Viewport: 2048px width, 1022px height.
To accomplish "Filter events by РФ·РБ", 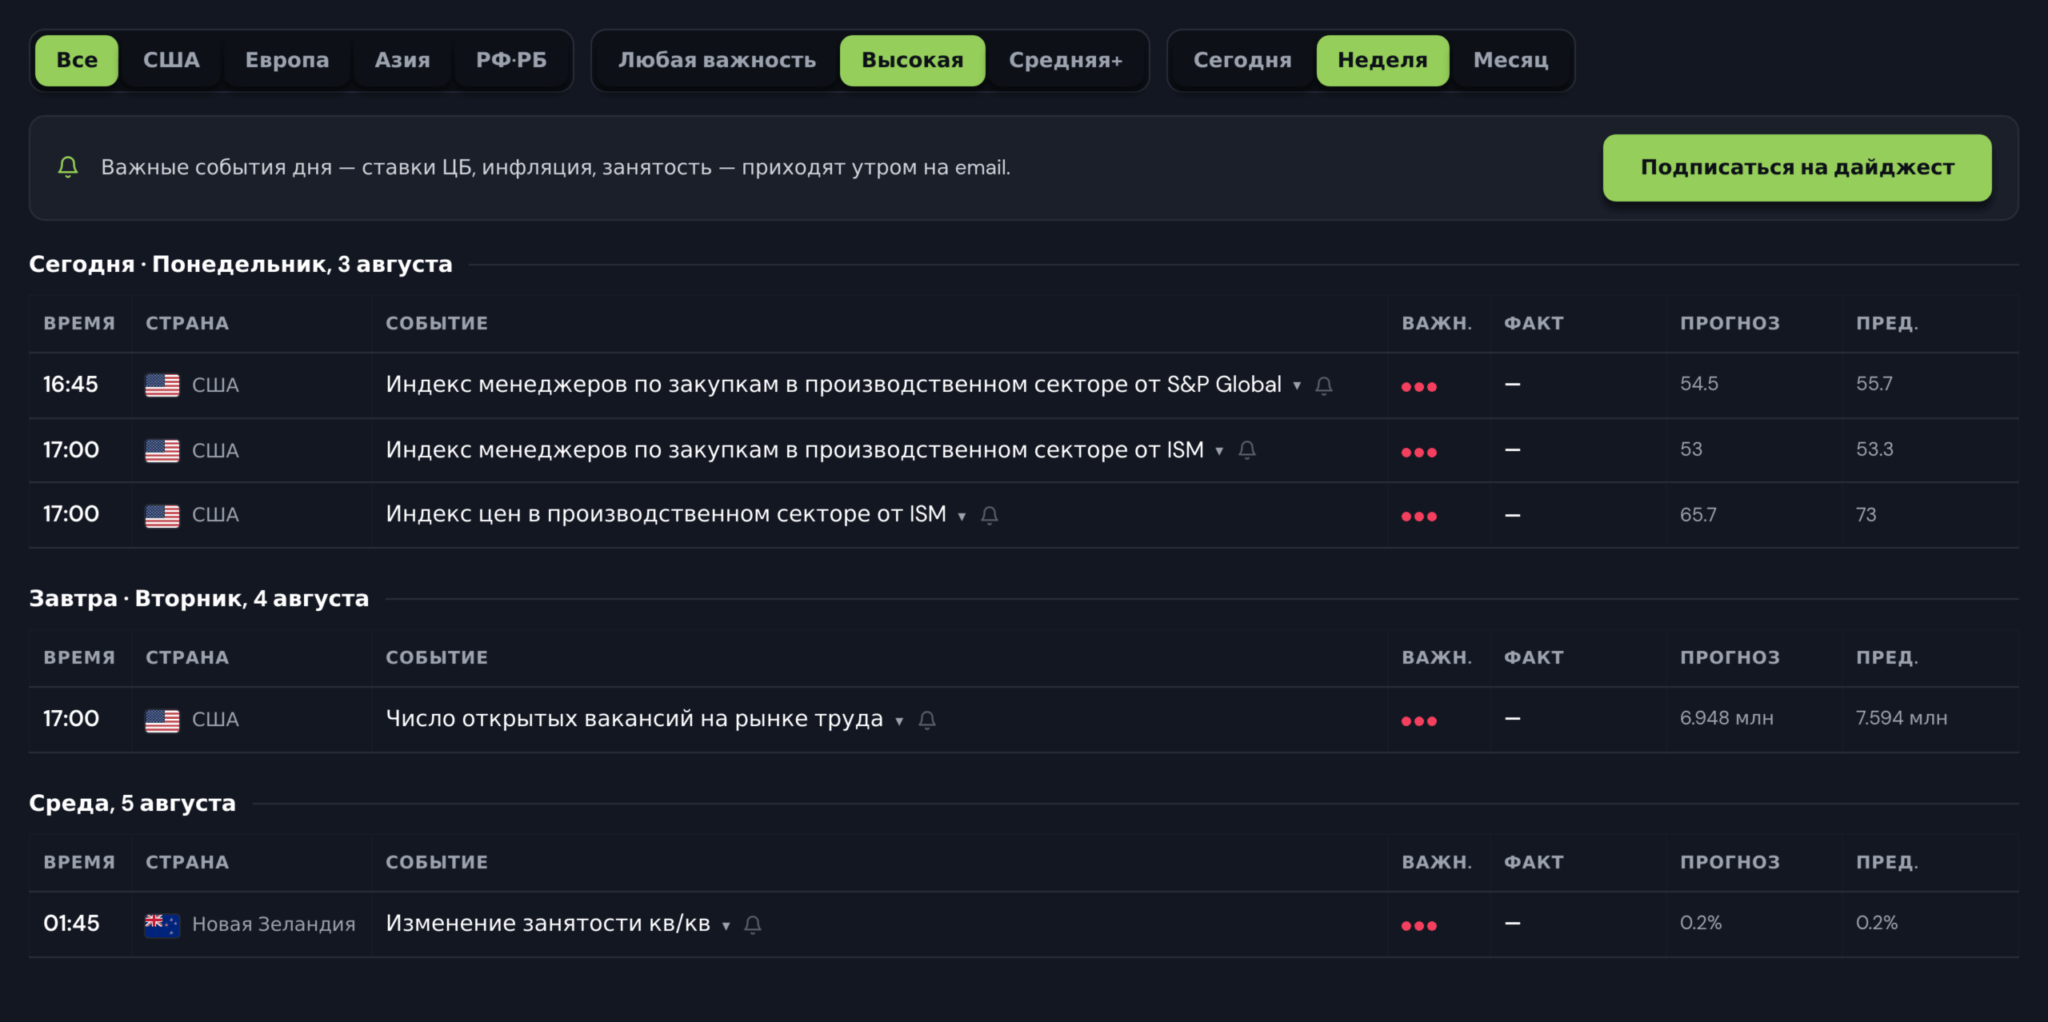I will [511, 60].
